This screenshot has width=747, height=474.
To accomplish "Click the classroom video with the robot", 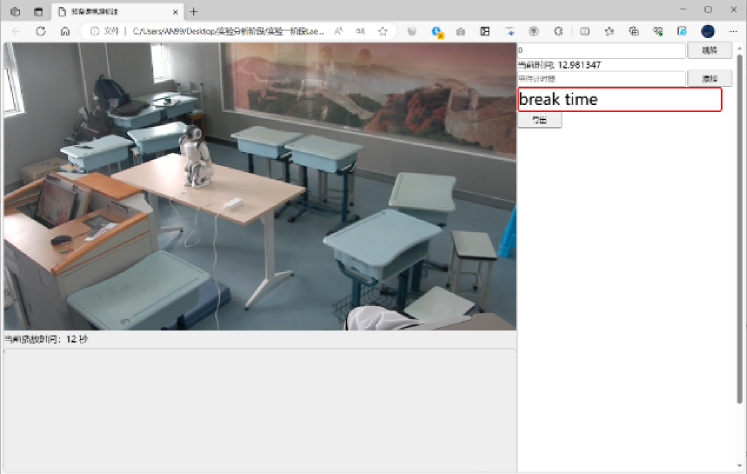I will coord(259,186).
